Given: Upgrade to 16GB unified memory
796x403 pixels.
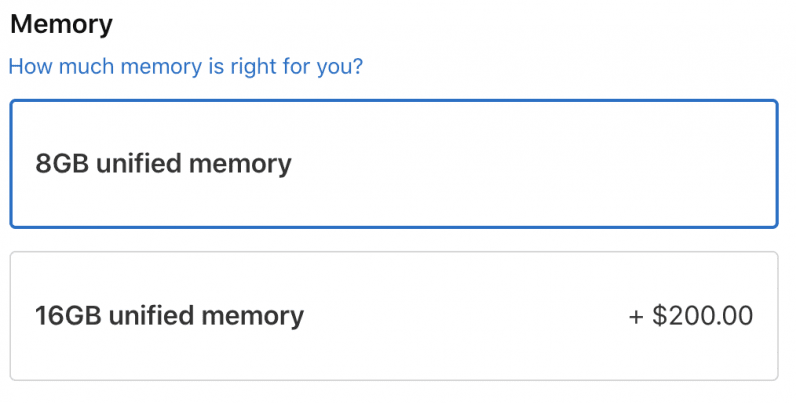Looking at the screenshot, I should (x=393, y=316).
